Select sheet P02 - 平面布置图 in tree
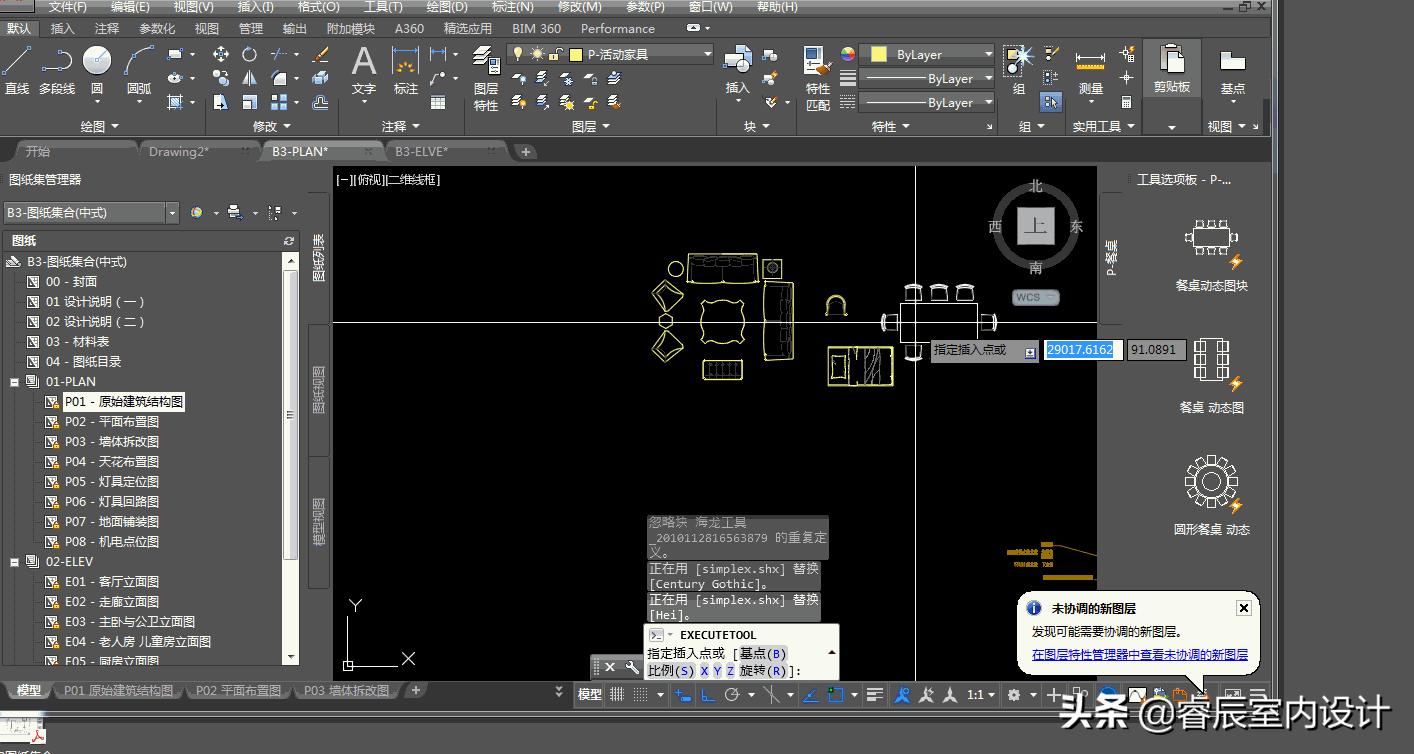The height and width of the screenshot is (754, 1414). tap(112, 422)
